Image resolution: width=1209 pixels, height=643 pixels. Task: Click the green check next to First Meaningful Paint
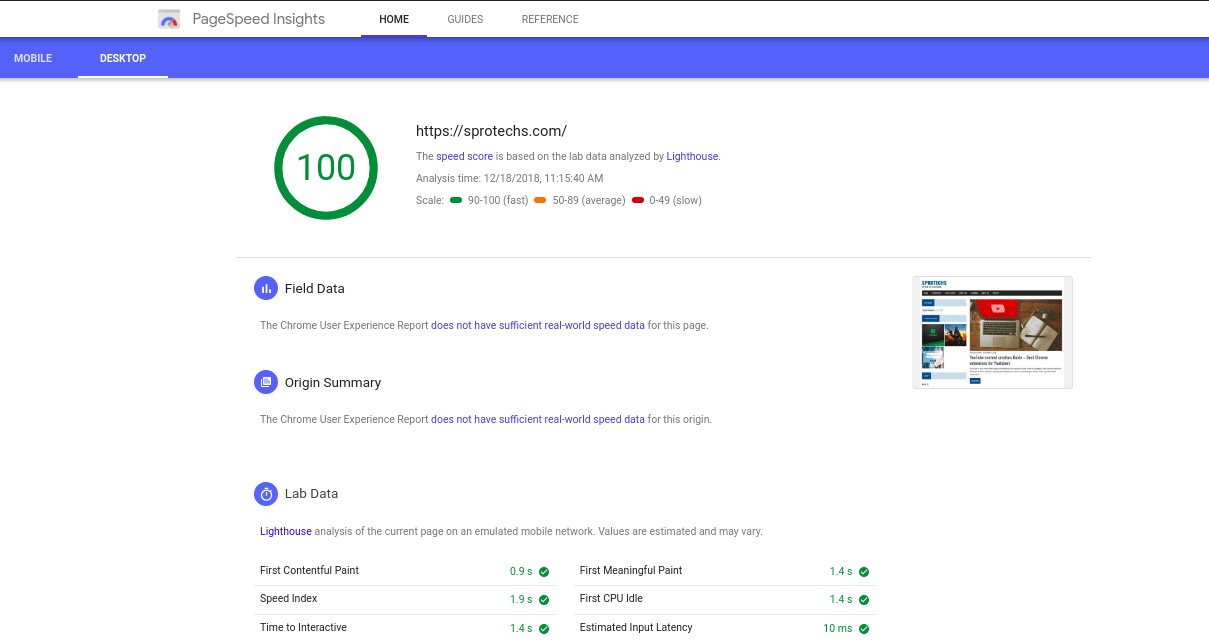coord(864,572)
